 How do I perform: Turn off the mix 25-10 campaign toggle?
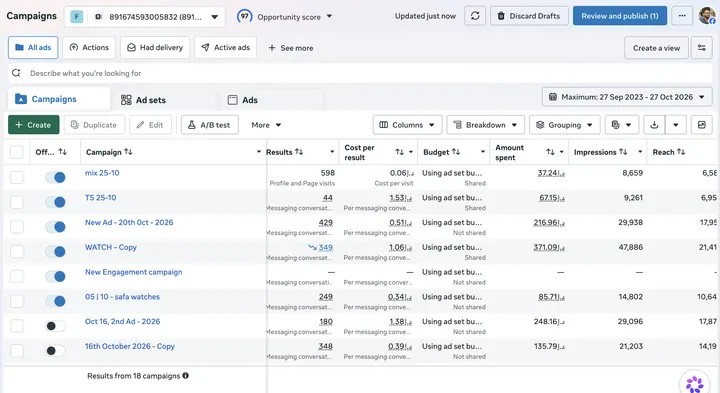(x=55, y=177)
